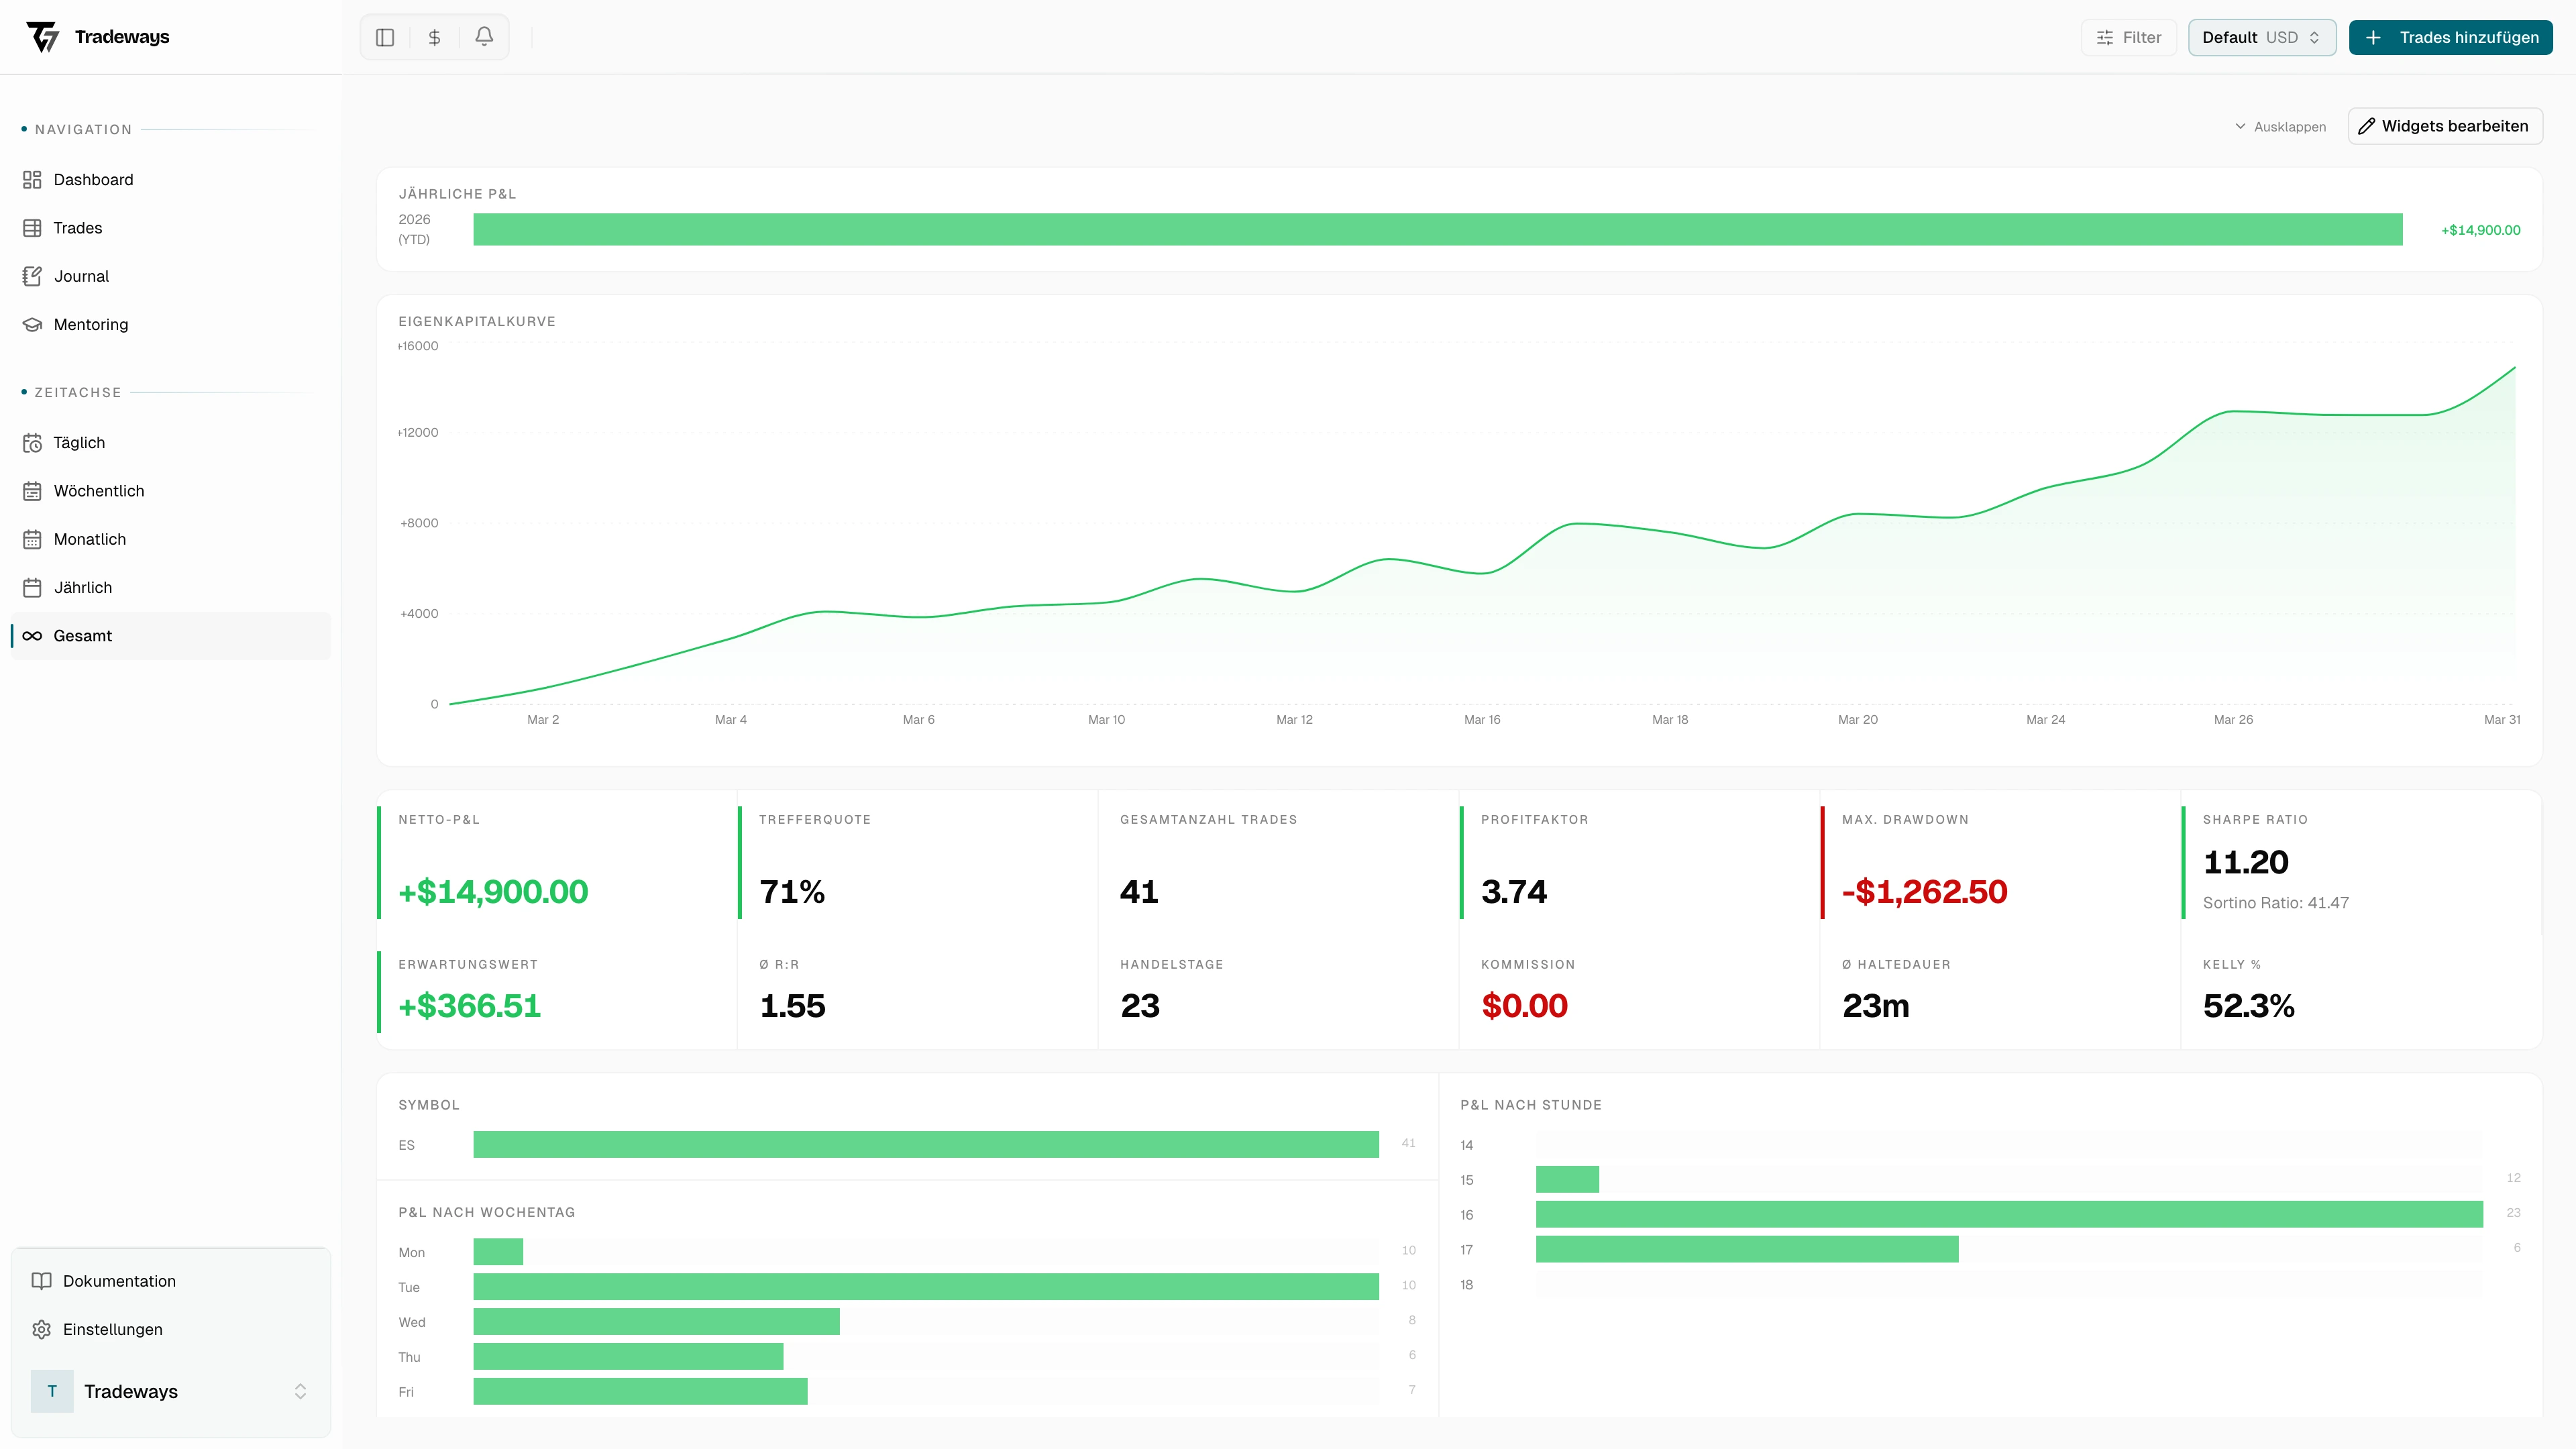Expand widgets with Ausklappen chevron
Image resolution: width=2576 pixels, height=1449 pixels.
pos(2240,127)
